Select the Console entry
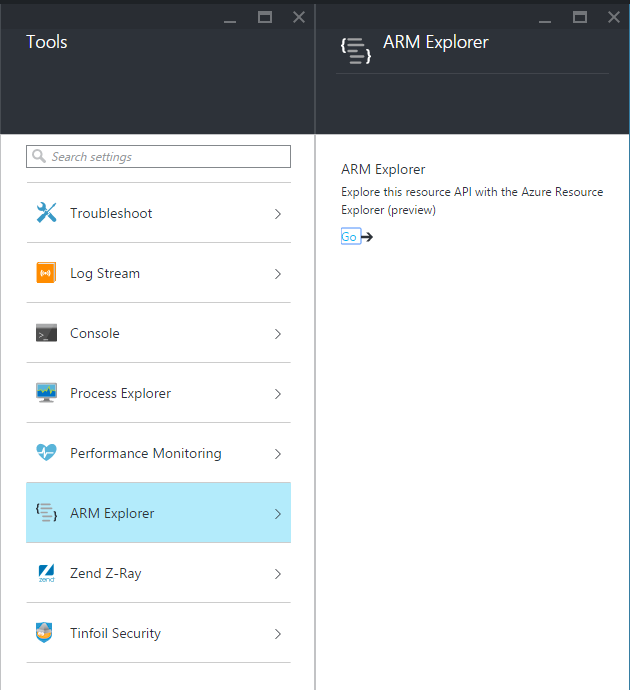Screen dimensions: 630x690 158,333
